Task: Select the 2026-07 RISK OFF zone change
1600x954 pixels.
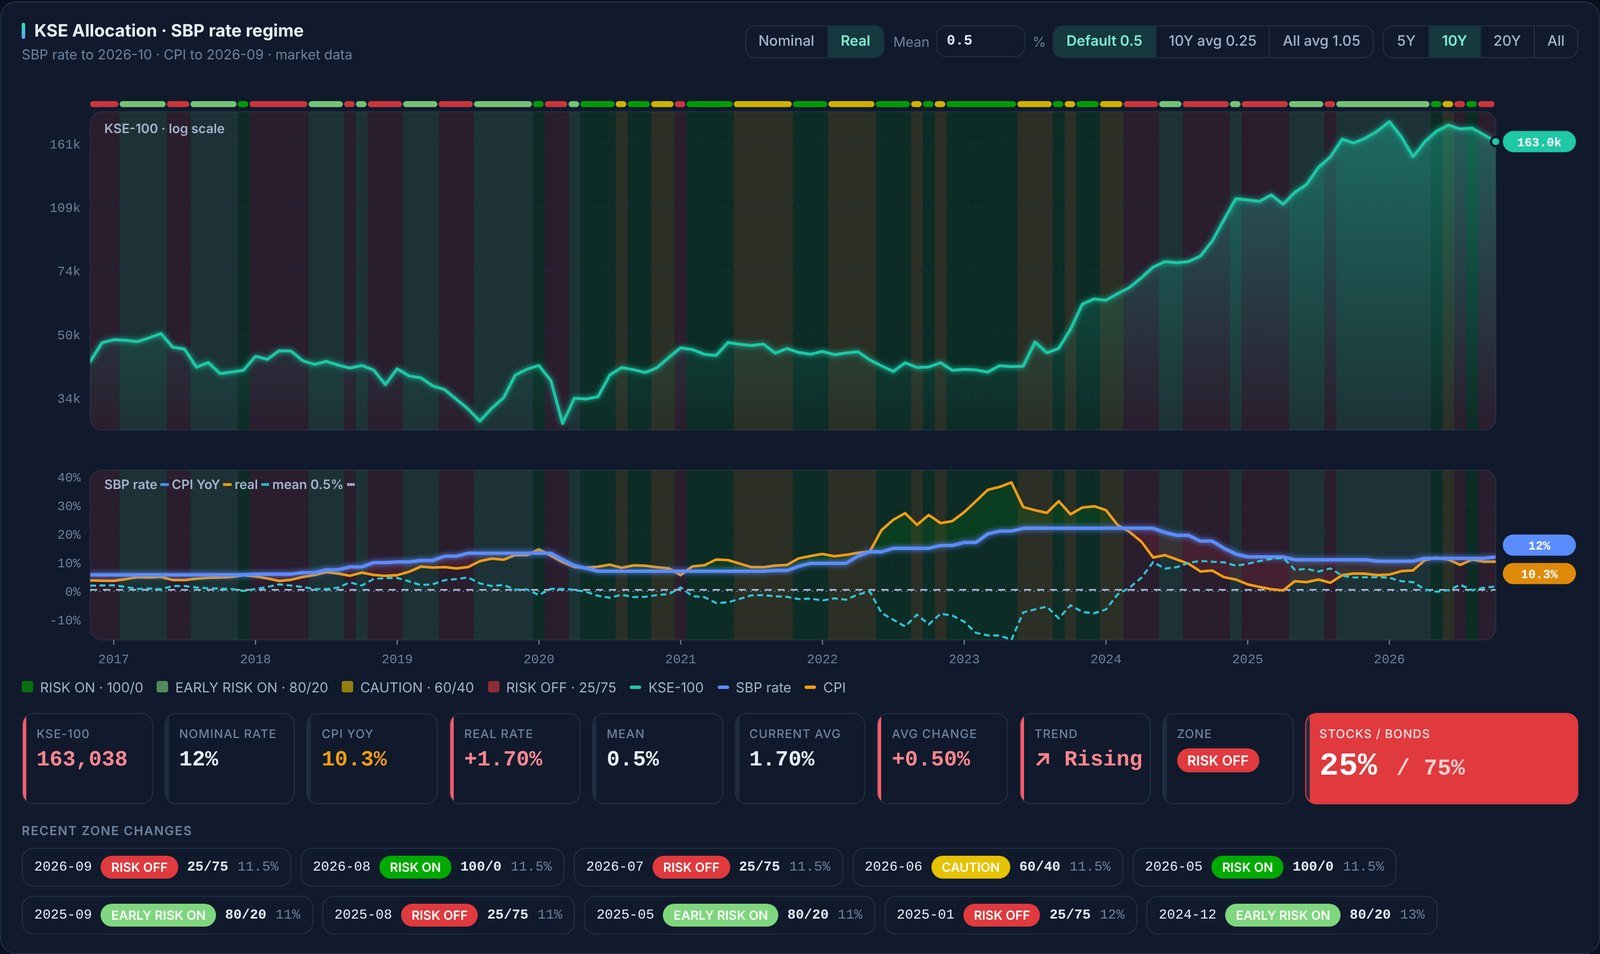Action: (708, 867)
